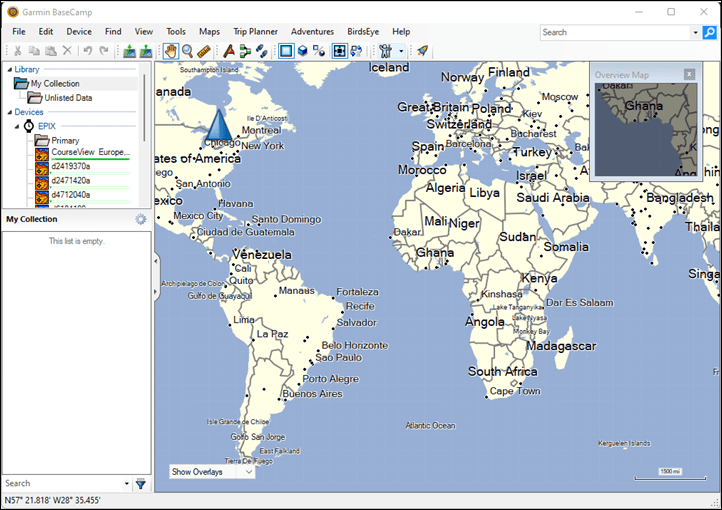The width and height of the screenshot is (722, 510).
Task: Click the library tree vertical scrollbar
Action: [x=145, y=108]
